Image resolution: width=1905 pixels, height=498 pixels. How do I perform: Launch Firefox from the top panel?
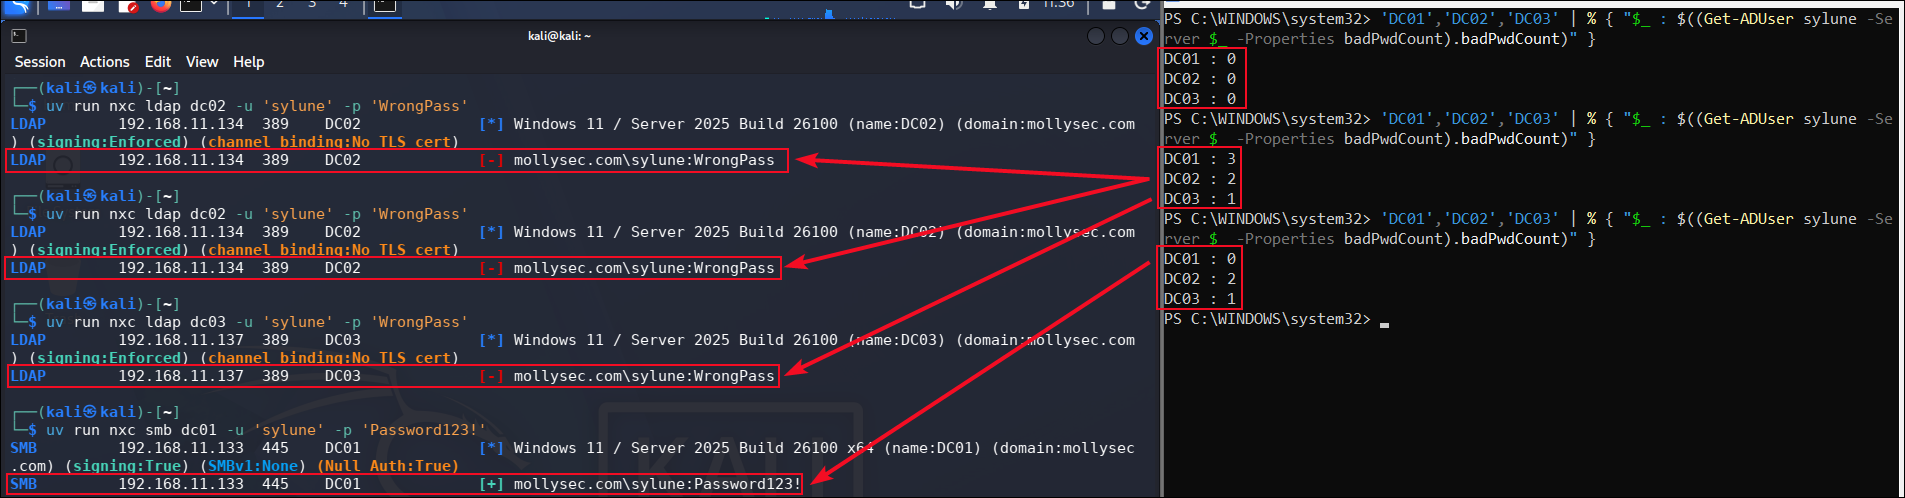(x=160, y=5)
